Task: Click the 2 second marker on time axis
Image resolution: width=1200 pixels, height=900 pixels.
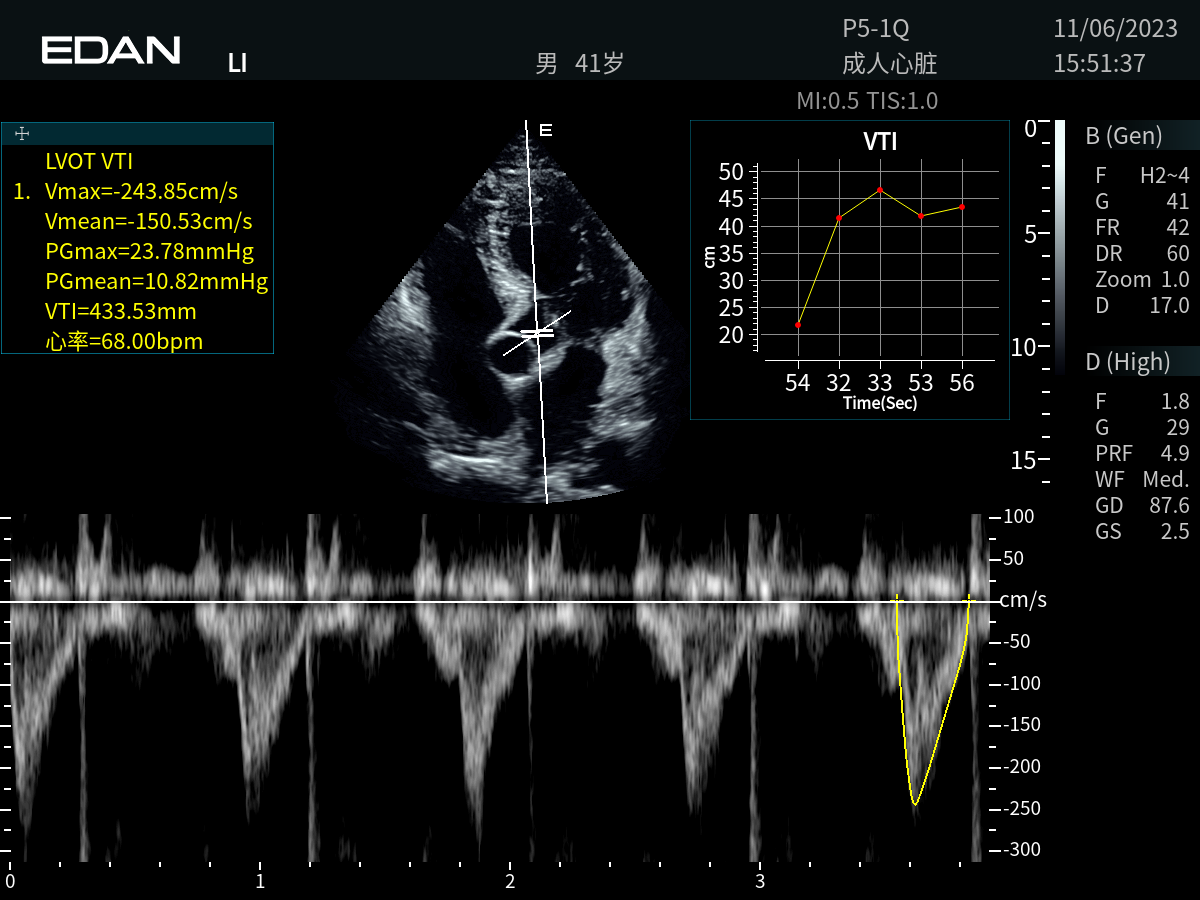Action: pos(510,881)
